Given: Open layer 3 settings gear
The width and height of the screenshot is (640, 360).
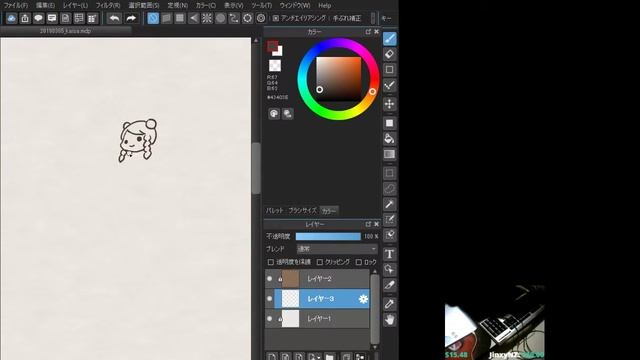Looking at the screenshot, I should click(x=363, y=299).
